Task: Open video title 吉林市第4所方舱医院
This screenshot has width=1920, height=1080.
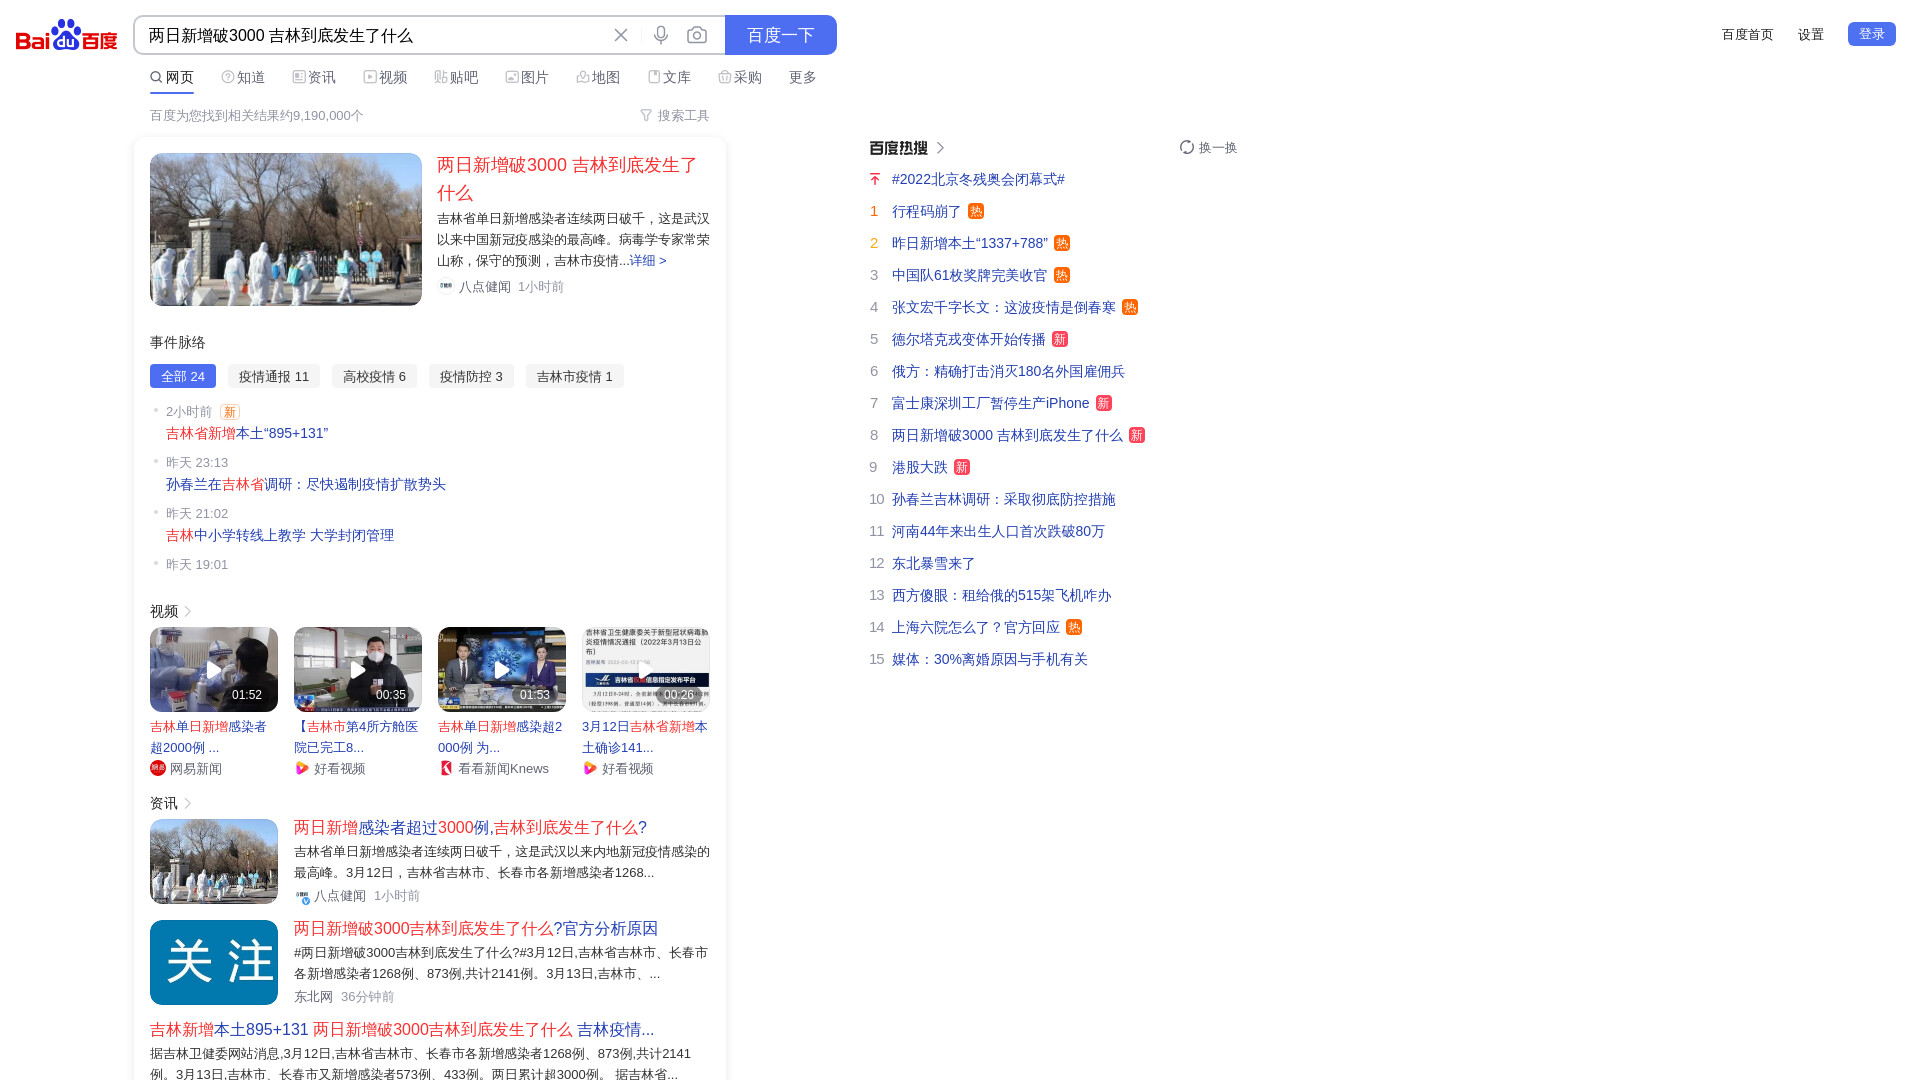Action: click(x=356, y=737)
